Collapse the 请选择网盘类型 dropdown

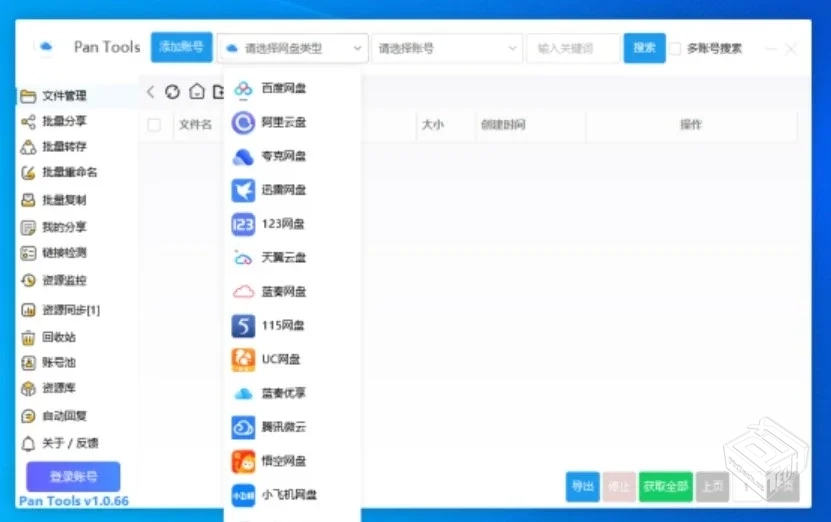pyautogui.click(x=293, y=48)
